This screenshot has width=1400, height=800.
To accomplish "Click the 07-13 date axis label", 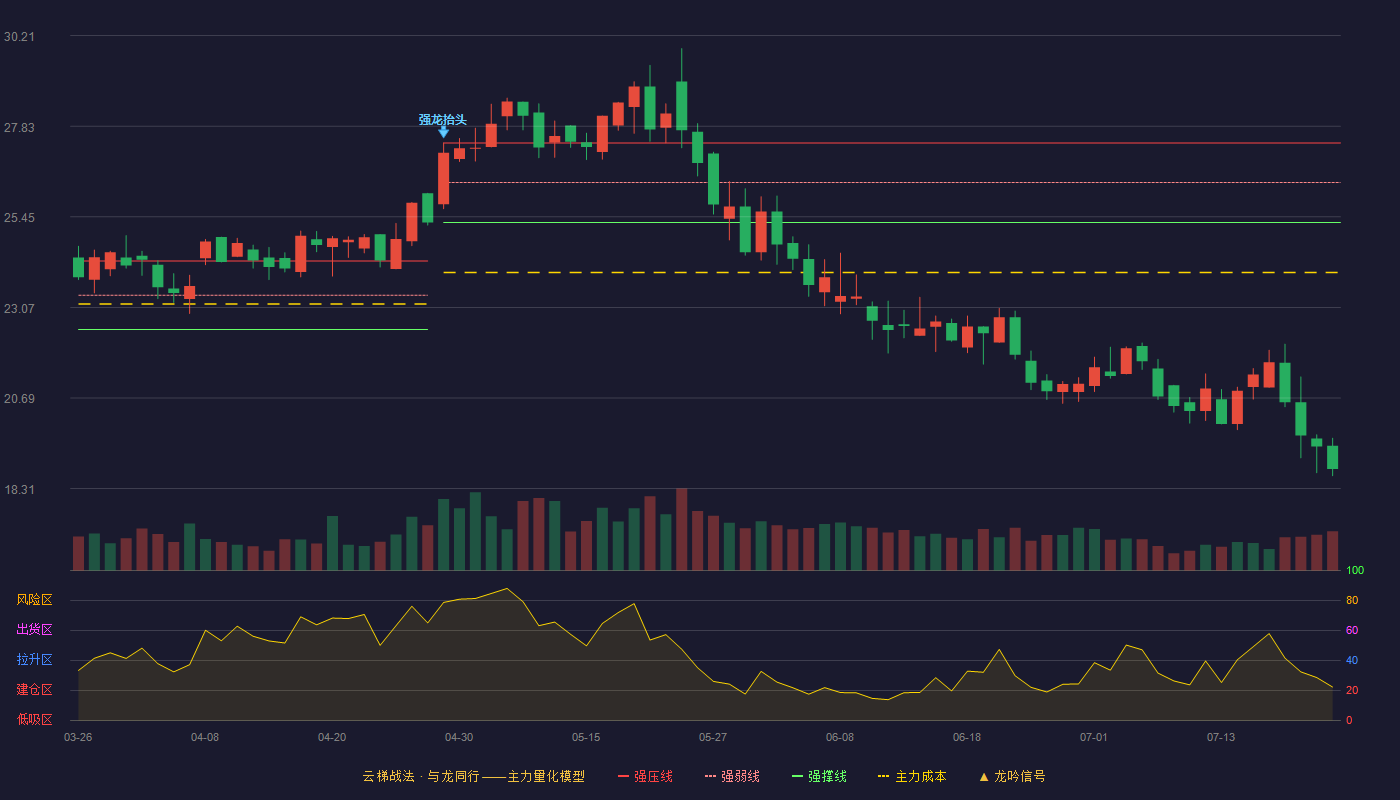I will point(1221,737).
